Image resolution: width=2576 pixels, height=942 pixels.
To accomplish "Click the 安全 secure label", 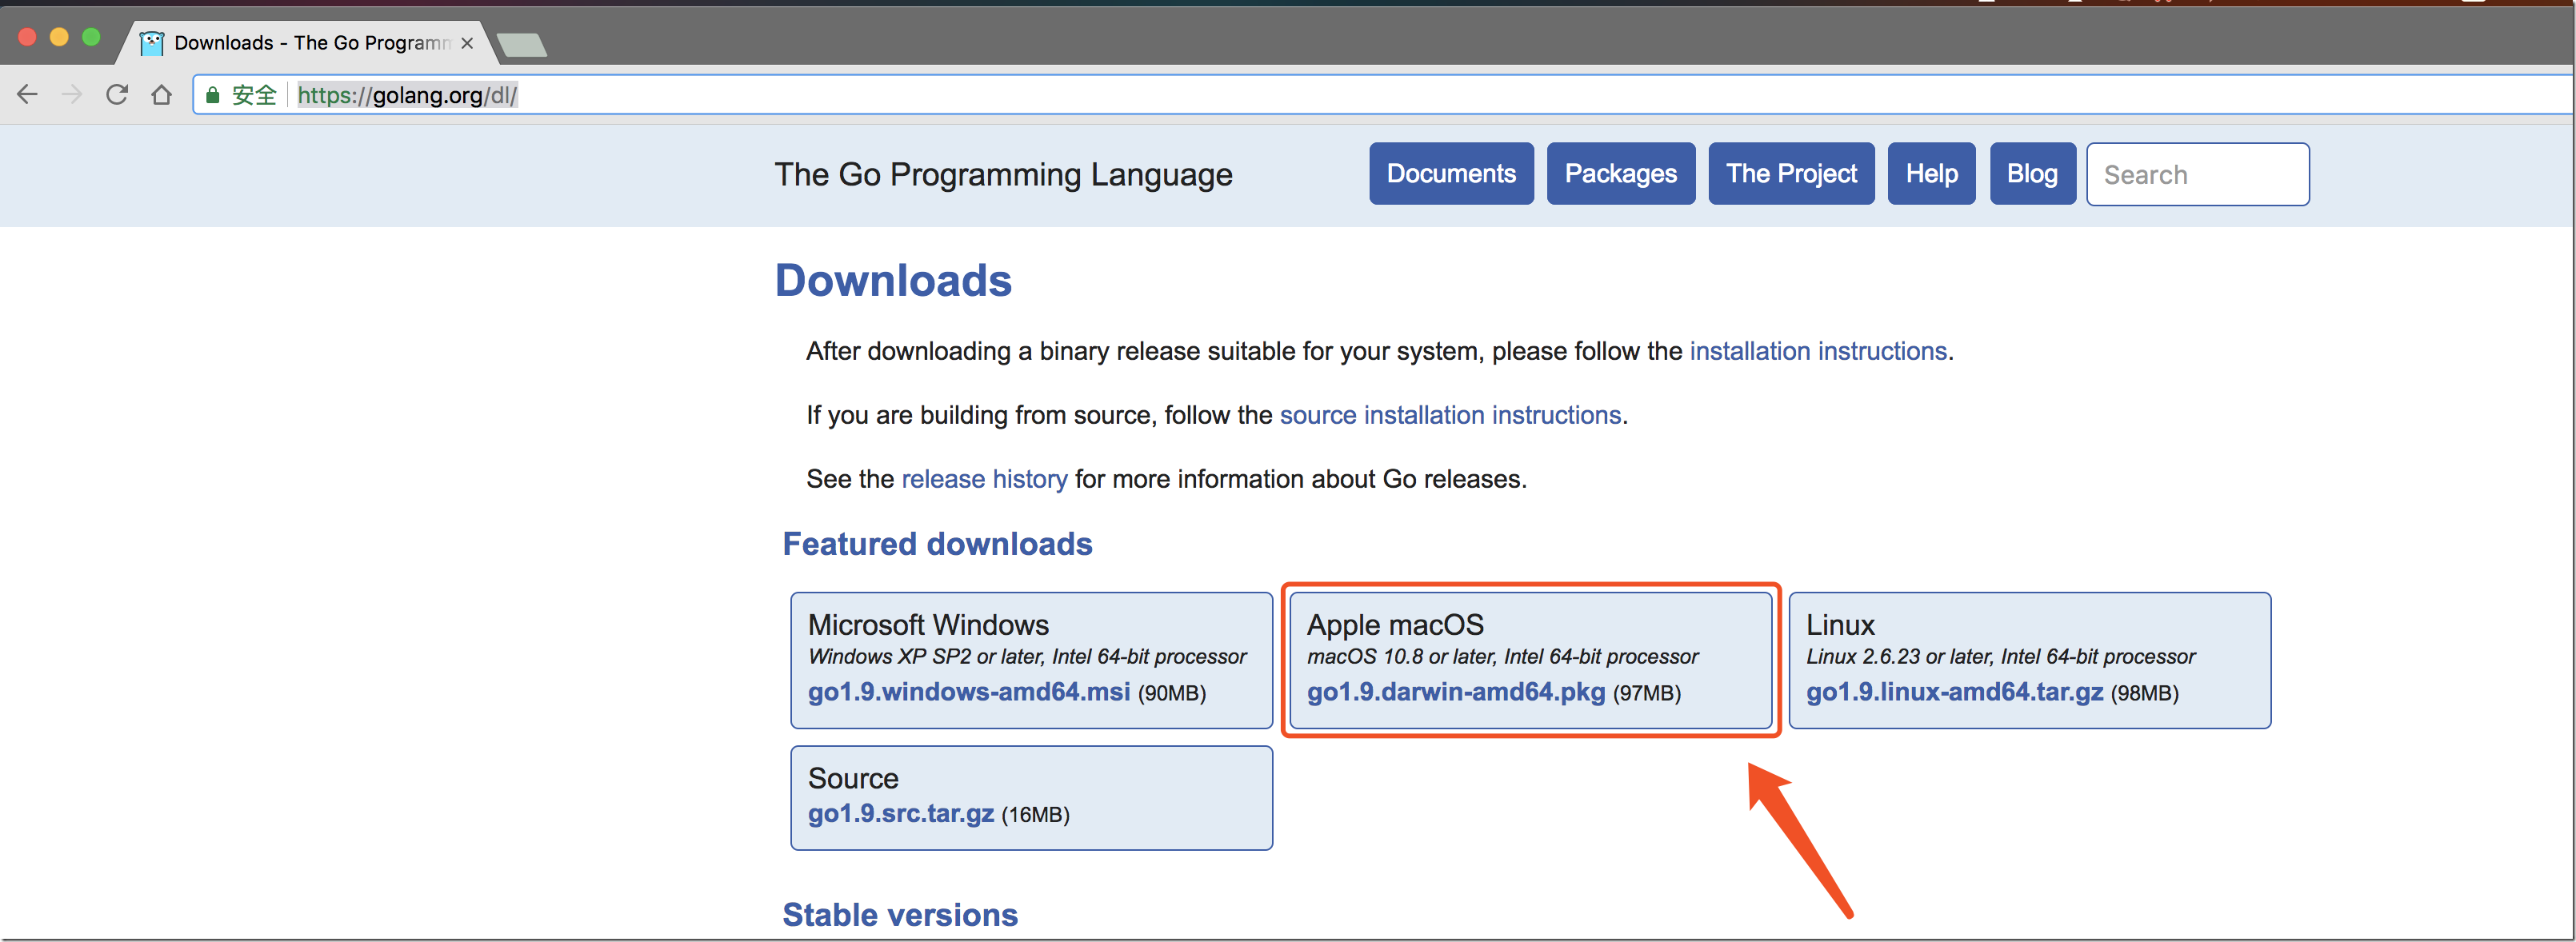I will 254,95.
